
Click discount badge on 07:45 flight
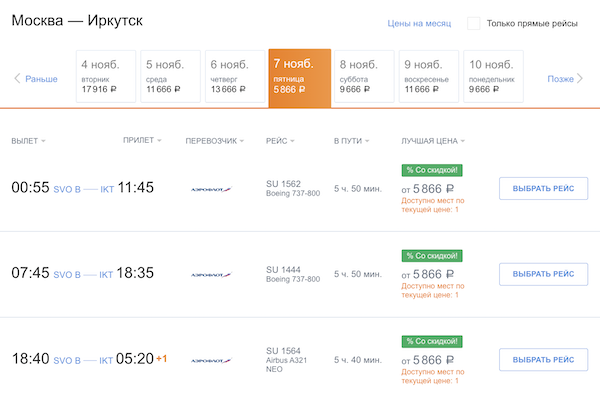[x=432, y=256]
